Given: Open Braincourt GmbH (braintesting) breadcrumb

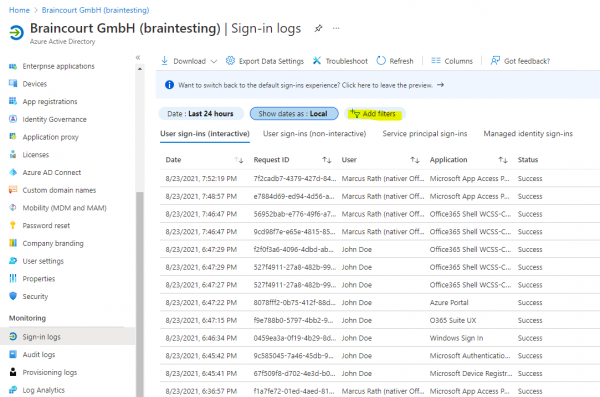Looking at the screenshot, I should [95, 10].
